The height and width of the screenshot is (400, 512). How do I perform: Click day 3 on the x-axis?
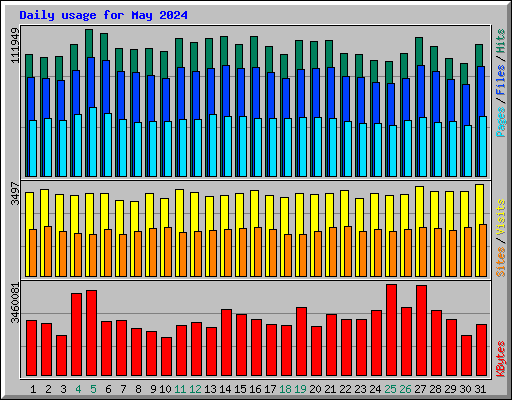coord(63,389)
